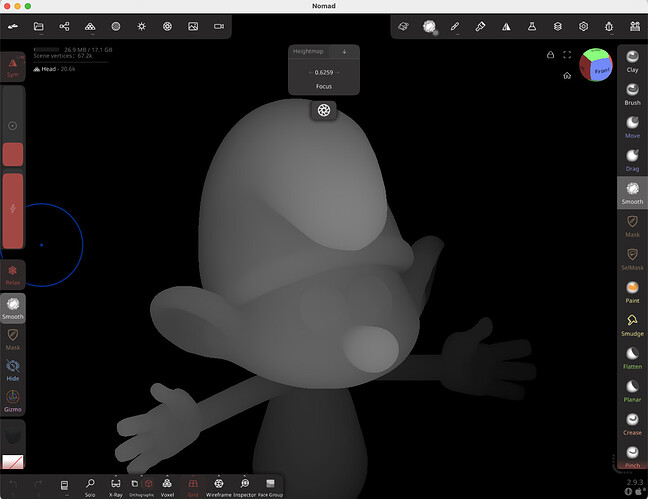Open the Pressure pen settings menu
This screenshot has height=499, width=648.
click(x=480, y=26)
